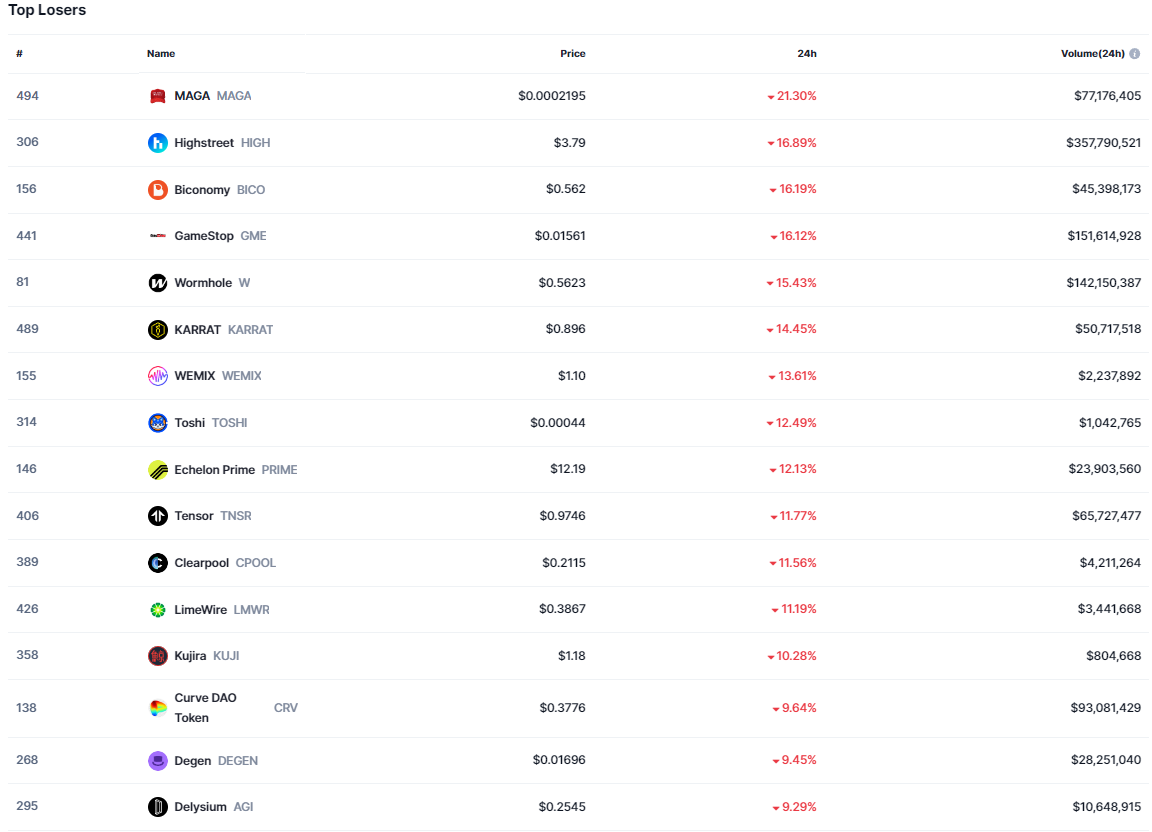1152x832 pixels.
Task: Open the Kujira KUJI coin page
Action: (x=190, y=656)
